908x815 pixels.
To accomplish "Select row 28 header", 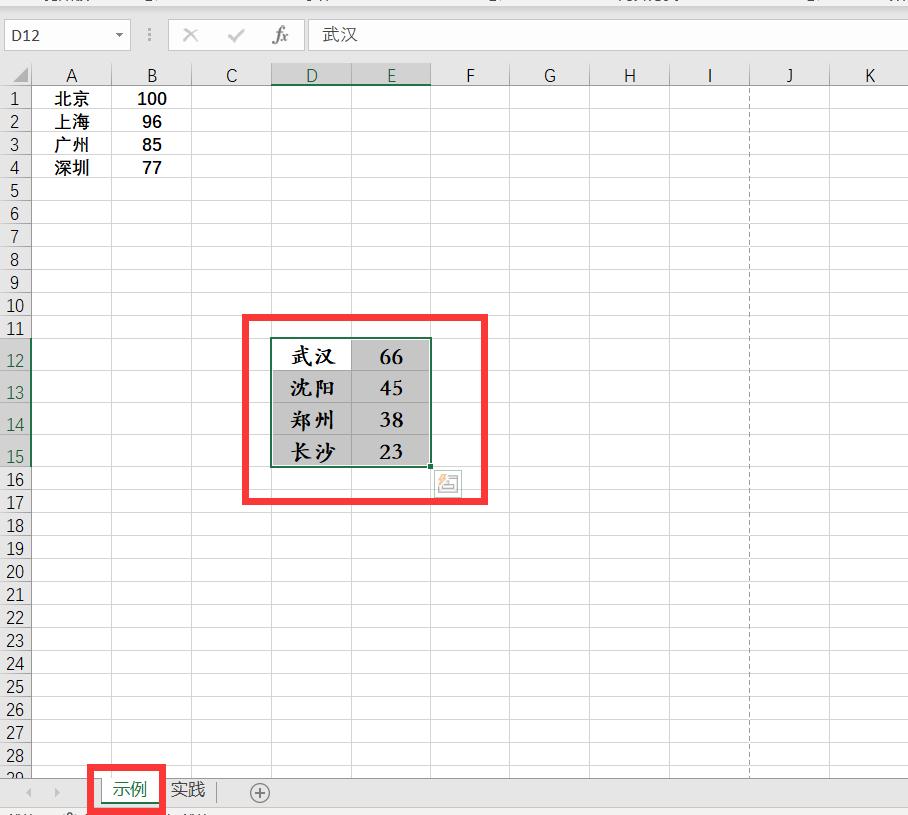I will click(x=15, y=755).
